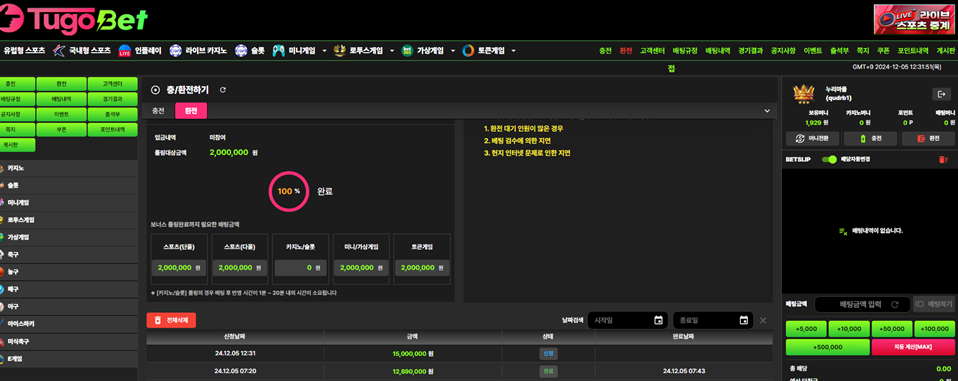Select the pink 환전 tab

191,111
